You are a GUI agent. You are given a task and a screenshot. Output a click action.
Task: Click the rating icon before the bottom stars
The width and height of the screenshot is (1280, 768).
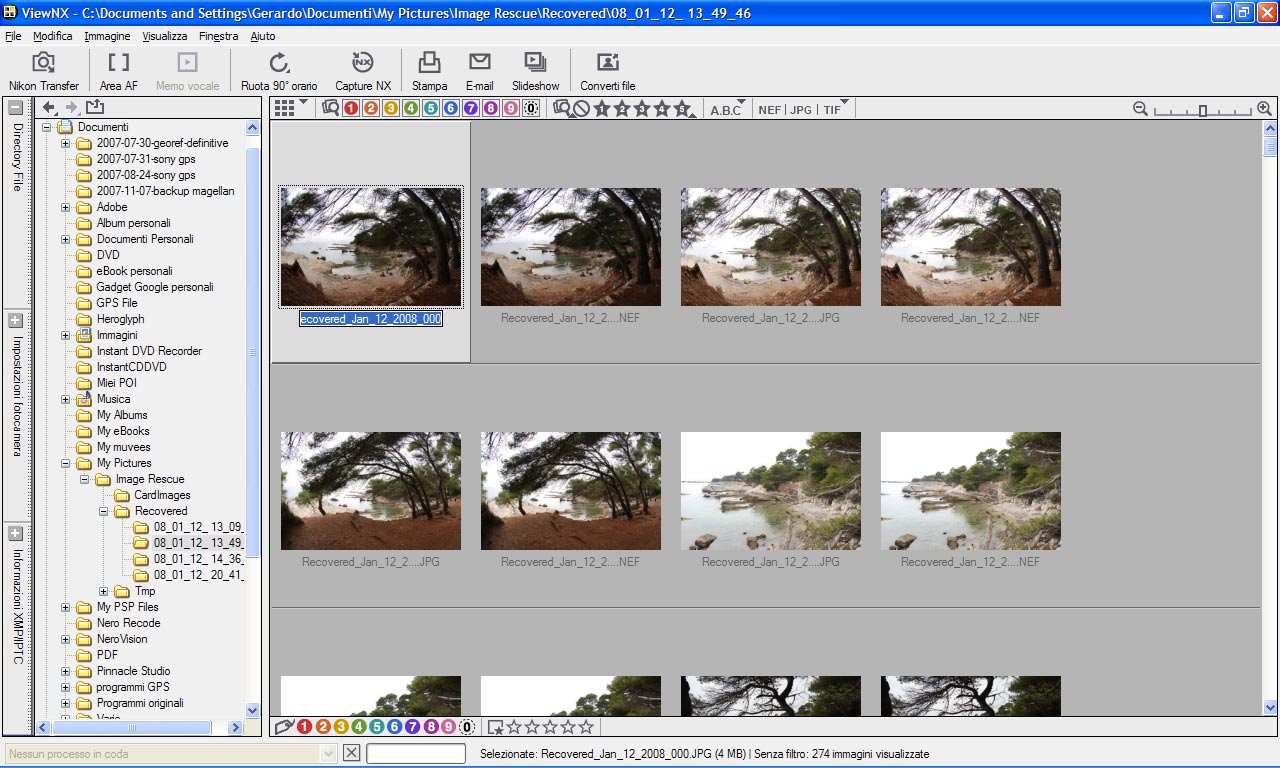[496, 727]
